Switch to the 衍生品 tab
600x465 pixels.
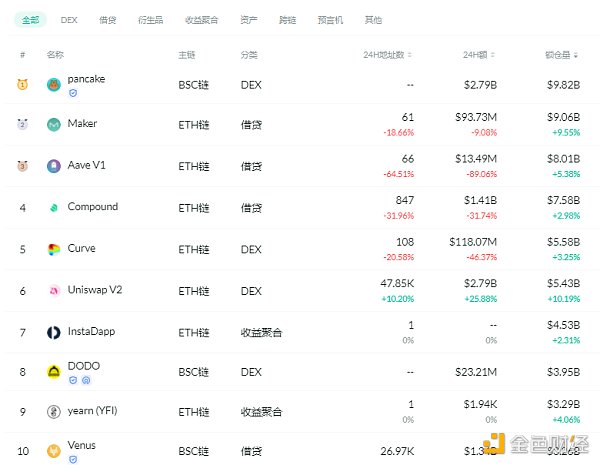pos(149,19)
